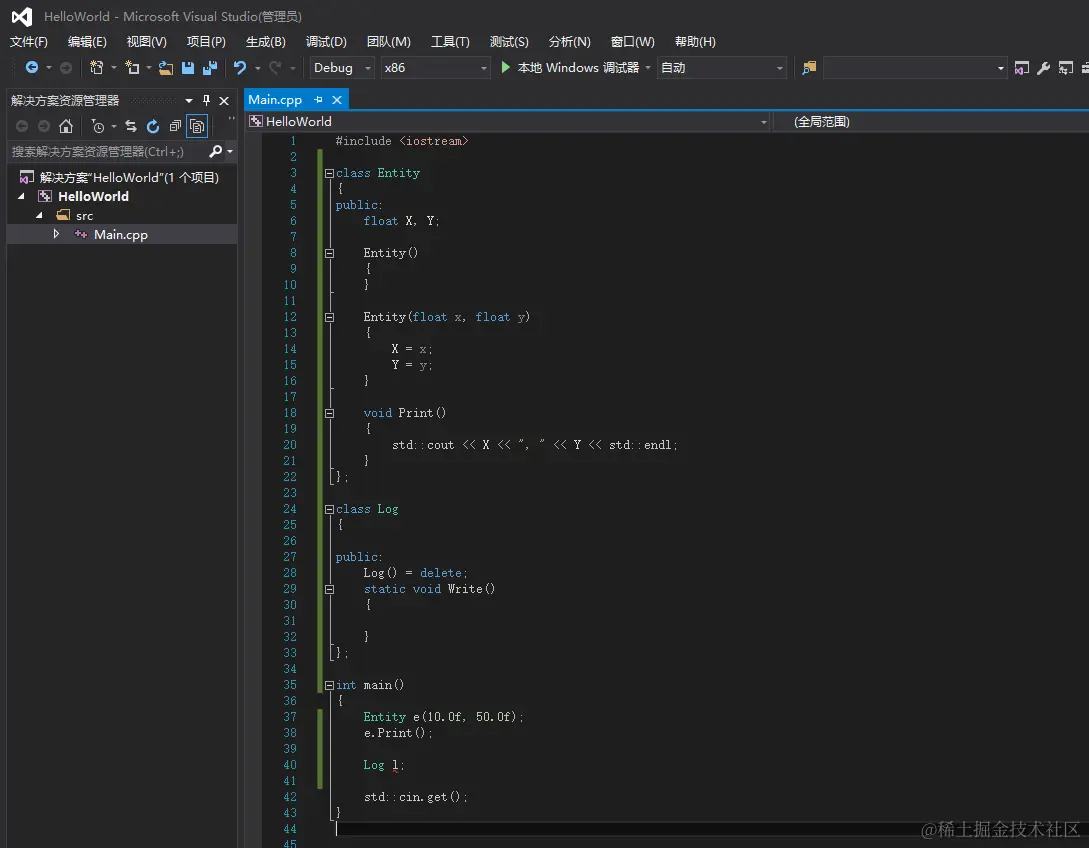Image resolution: width=1089 pixels, height=848 pixels.
Task: Click the Find in Files toolbar icon
Action: click(809, 68)
